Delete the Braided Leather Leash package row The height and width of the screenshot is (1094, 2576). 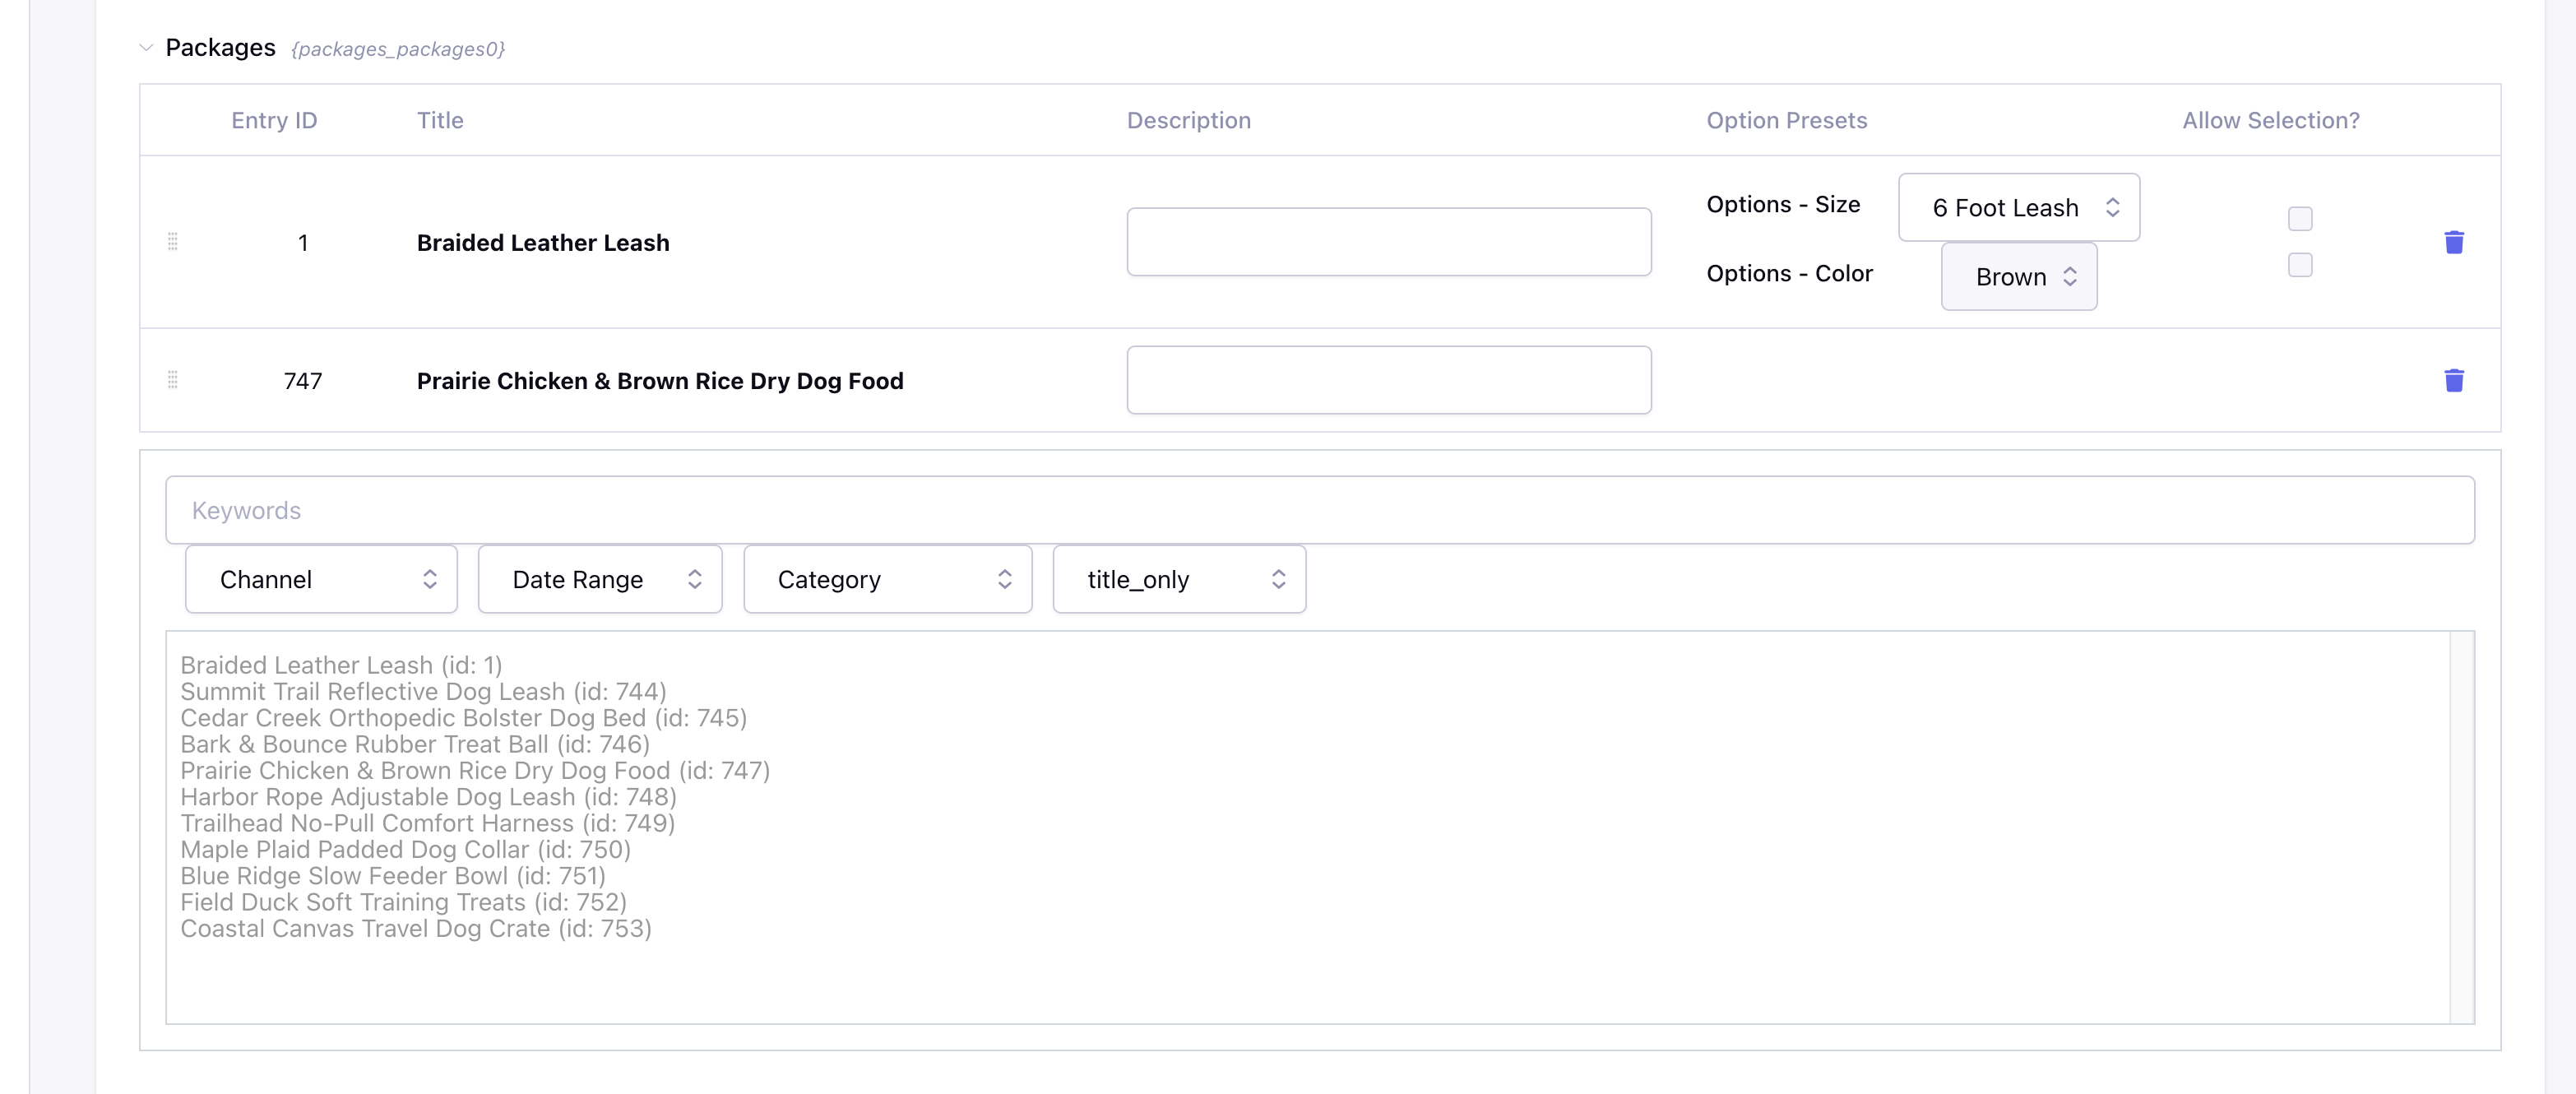tap(2453, 242)
